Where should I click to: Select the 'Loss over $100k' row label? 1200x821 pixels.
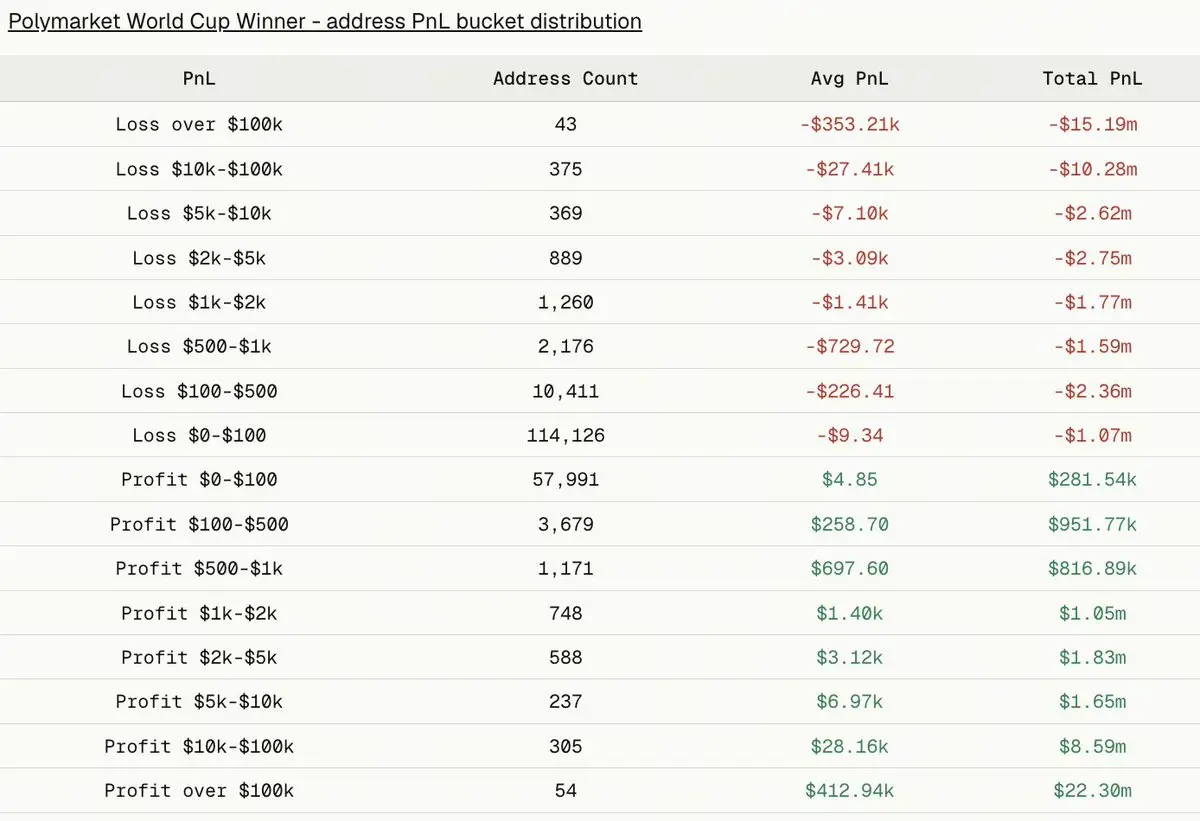point(199,125)
